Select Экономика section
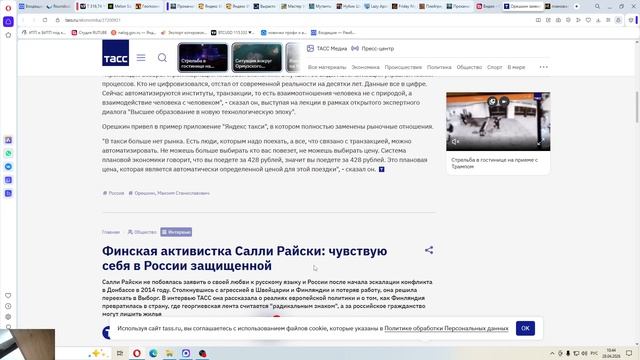Screen dimensions: 640x360 point(365,67)
